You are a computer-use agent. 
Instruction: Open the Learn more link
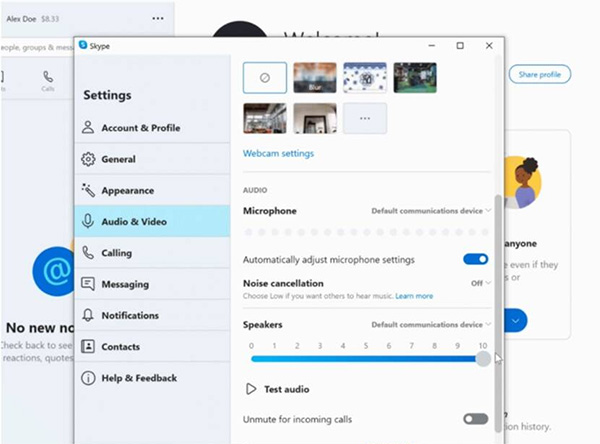pyautogui.click(x=414, y=296)
